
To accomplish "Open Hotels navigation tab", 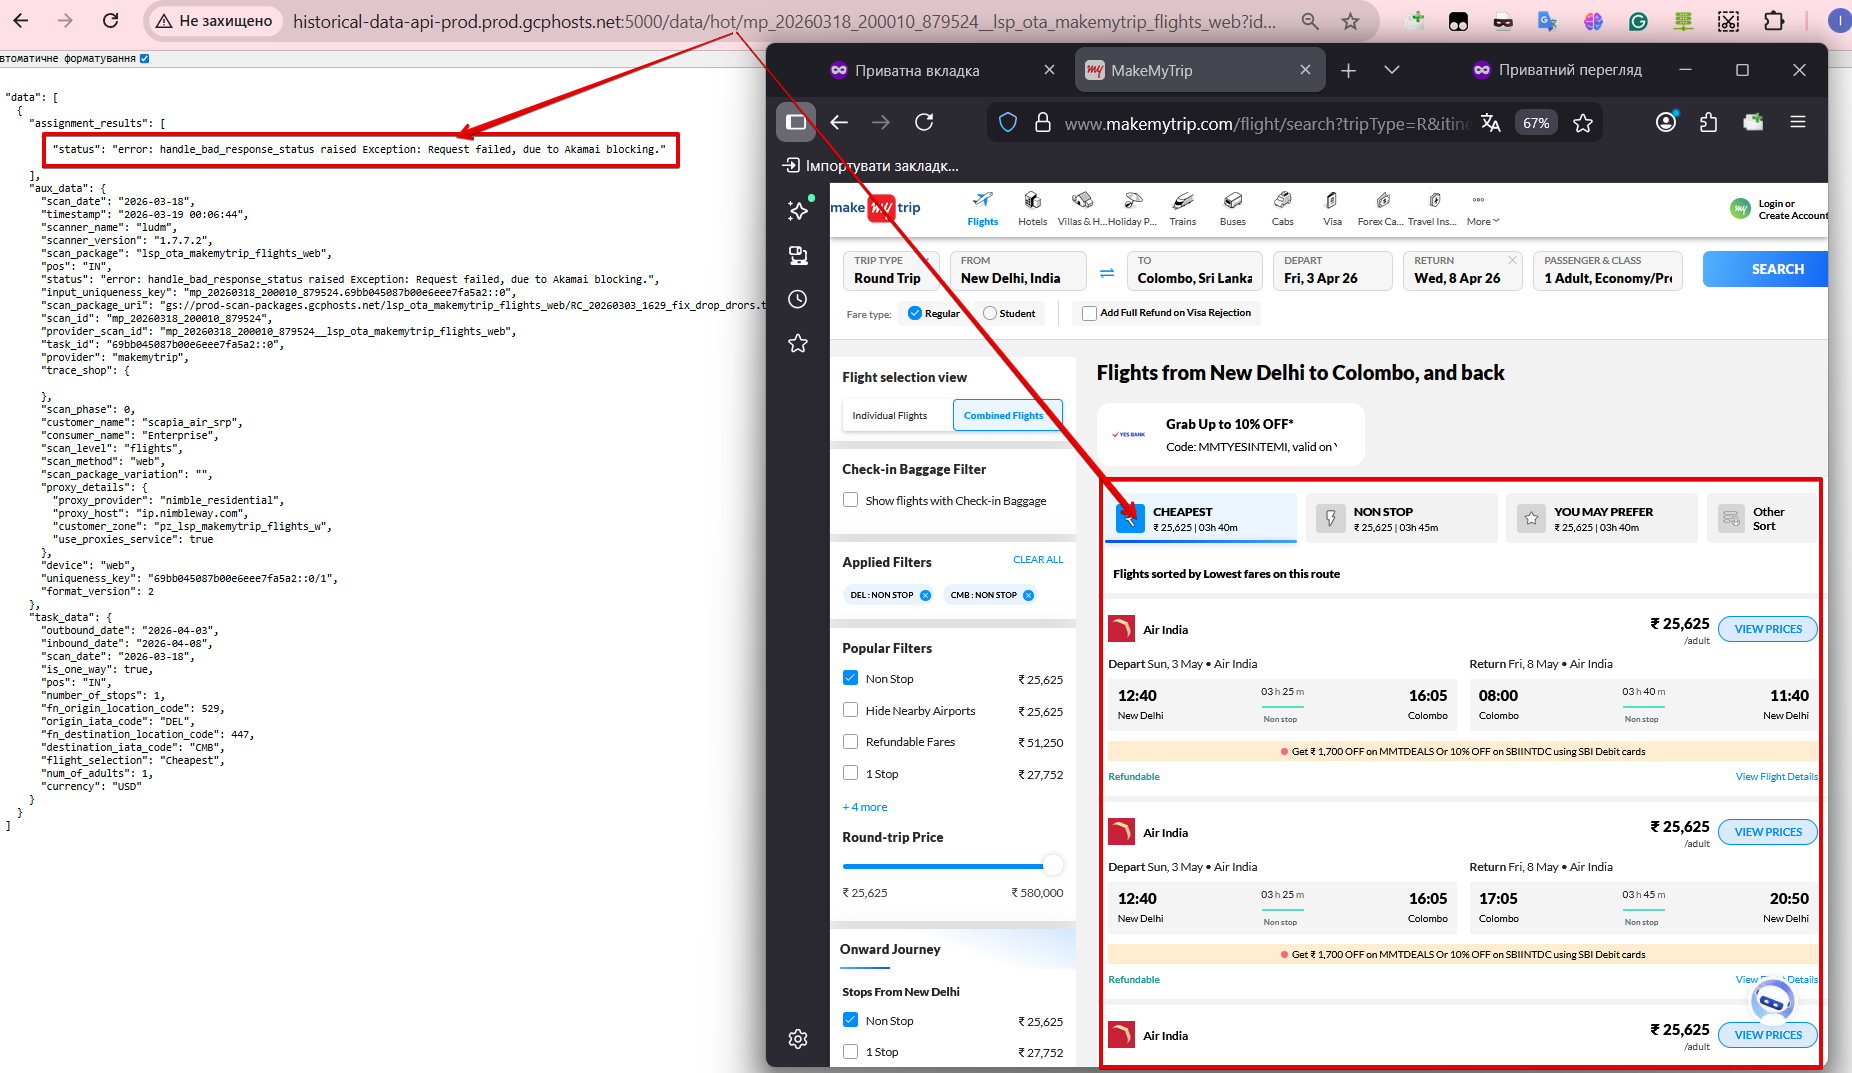I will pyautogui.click(x=1033, y=210).
